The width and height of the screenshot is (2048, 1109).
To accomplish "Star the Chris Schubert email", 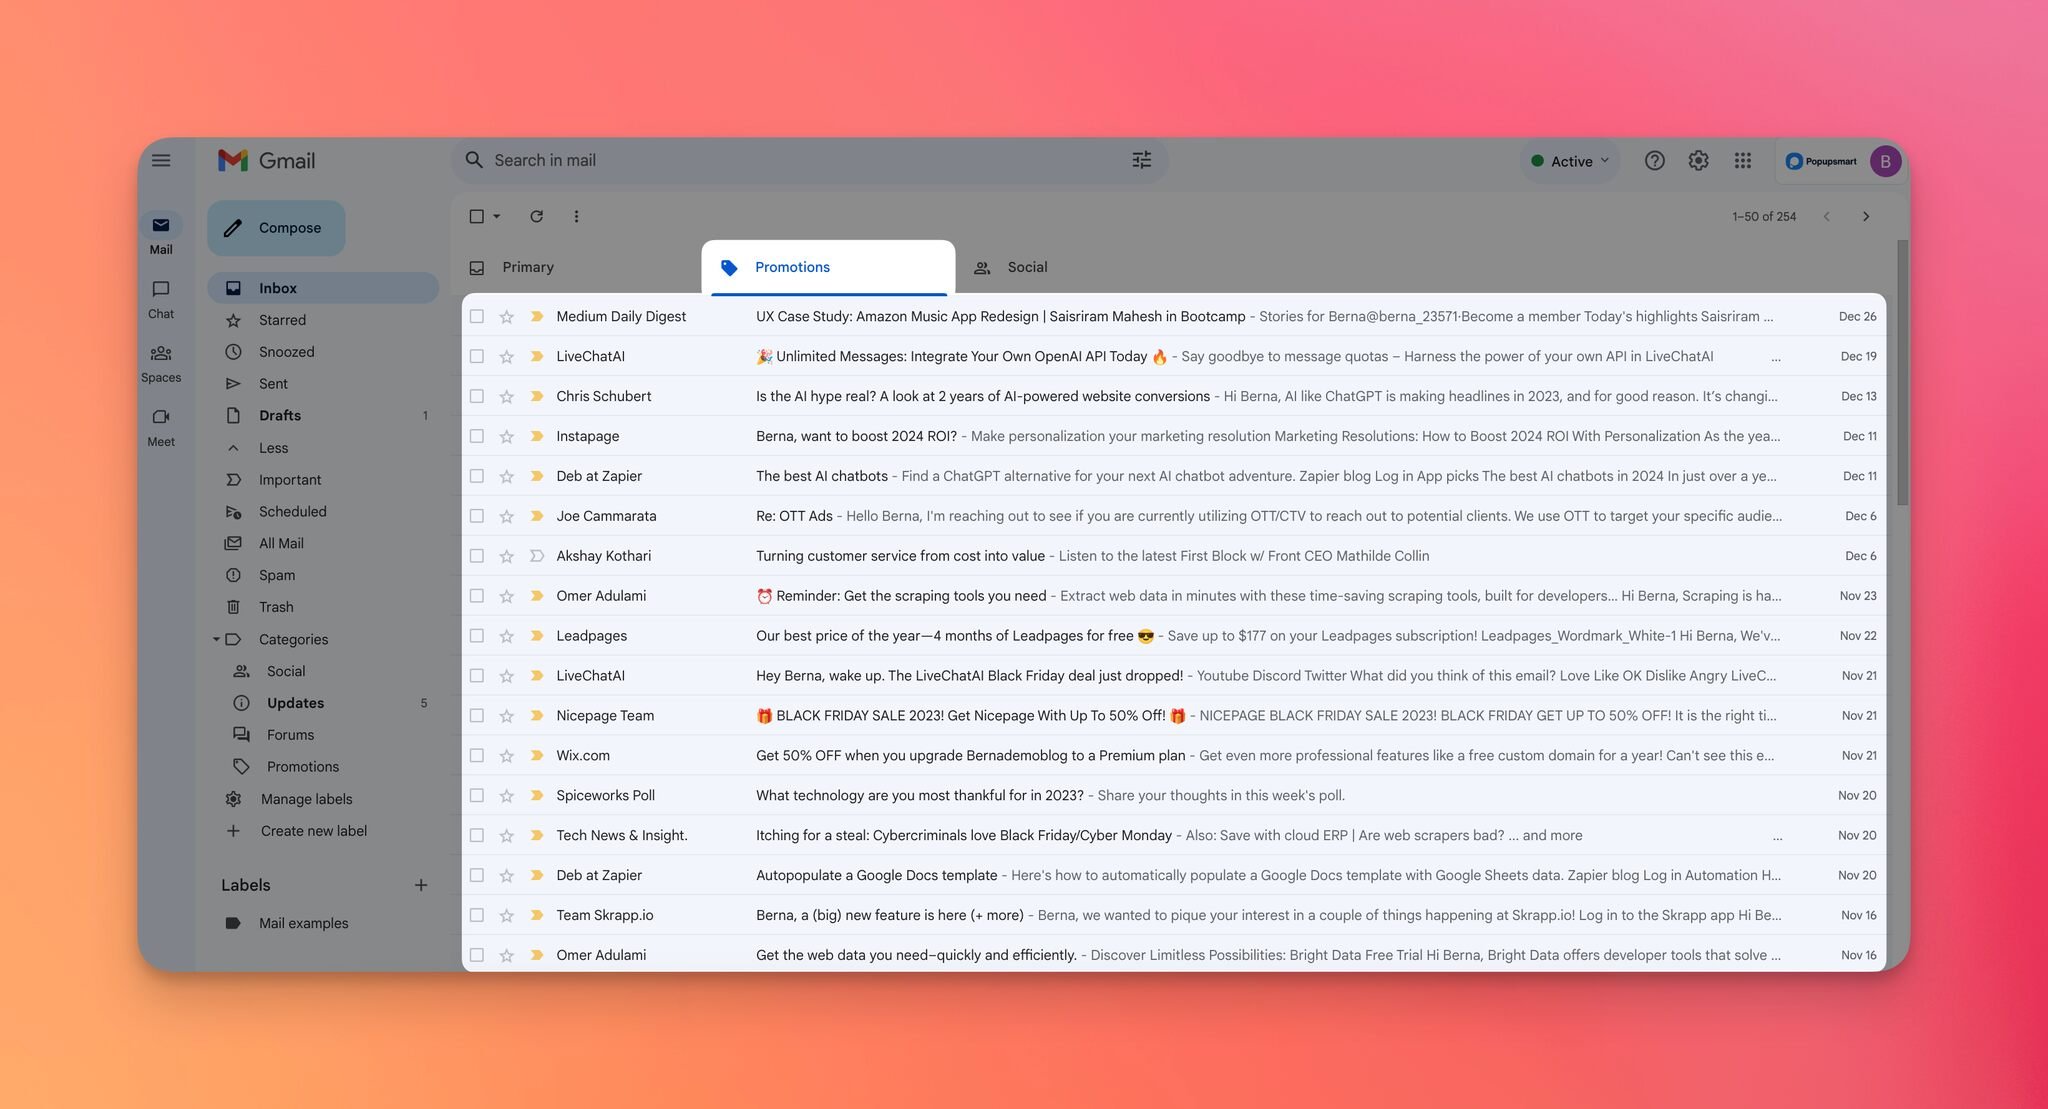I will click(506, 396).
